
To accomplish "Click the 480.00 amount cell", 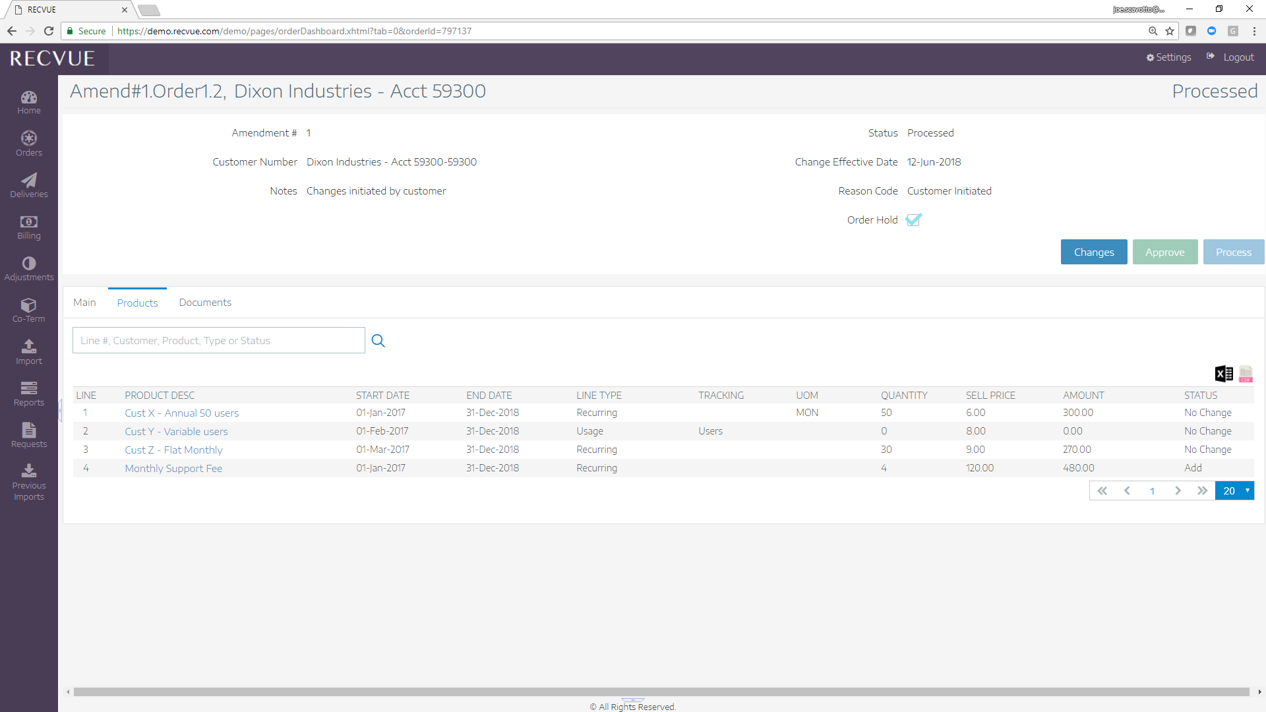I will 1078,468.
